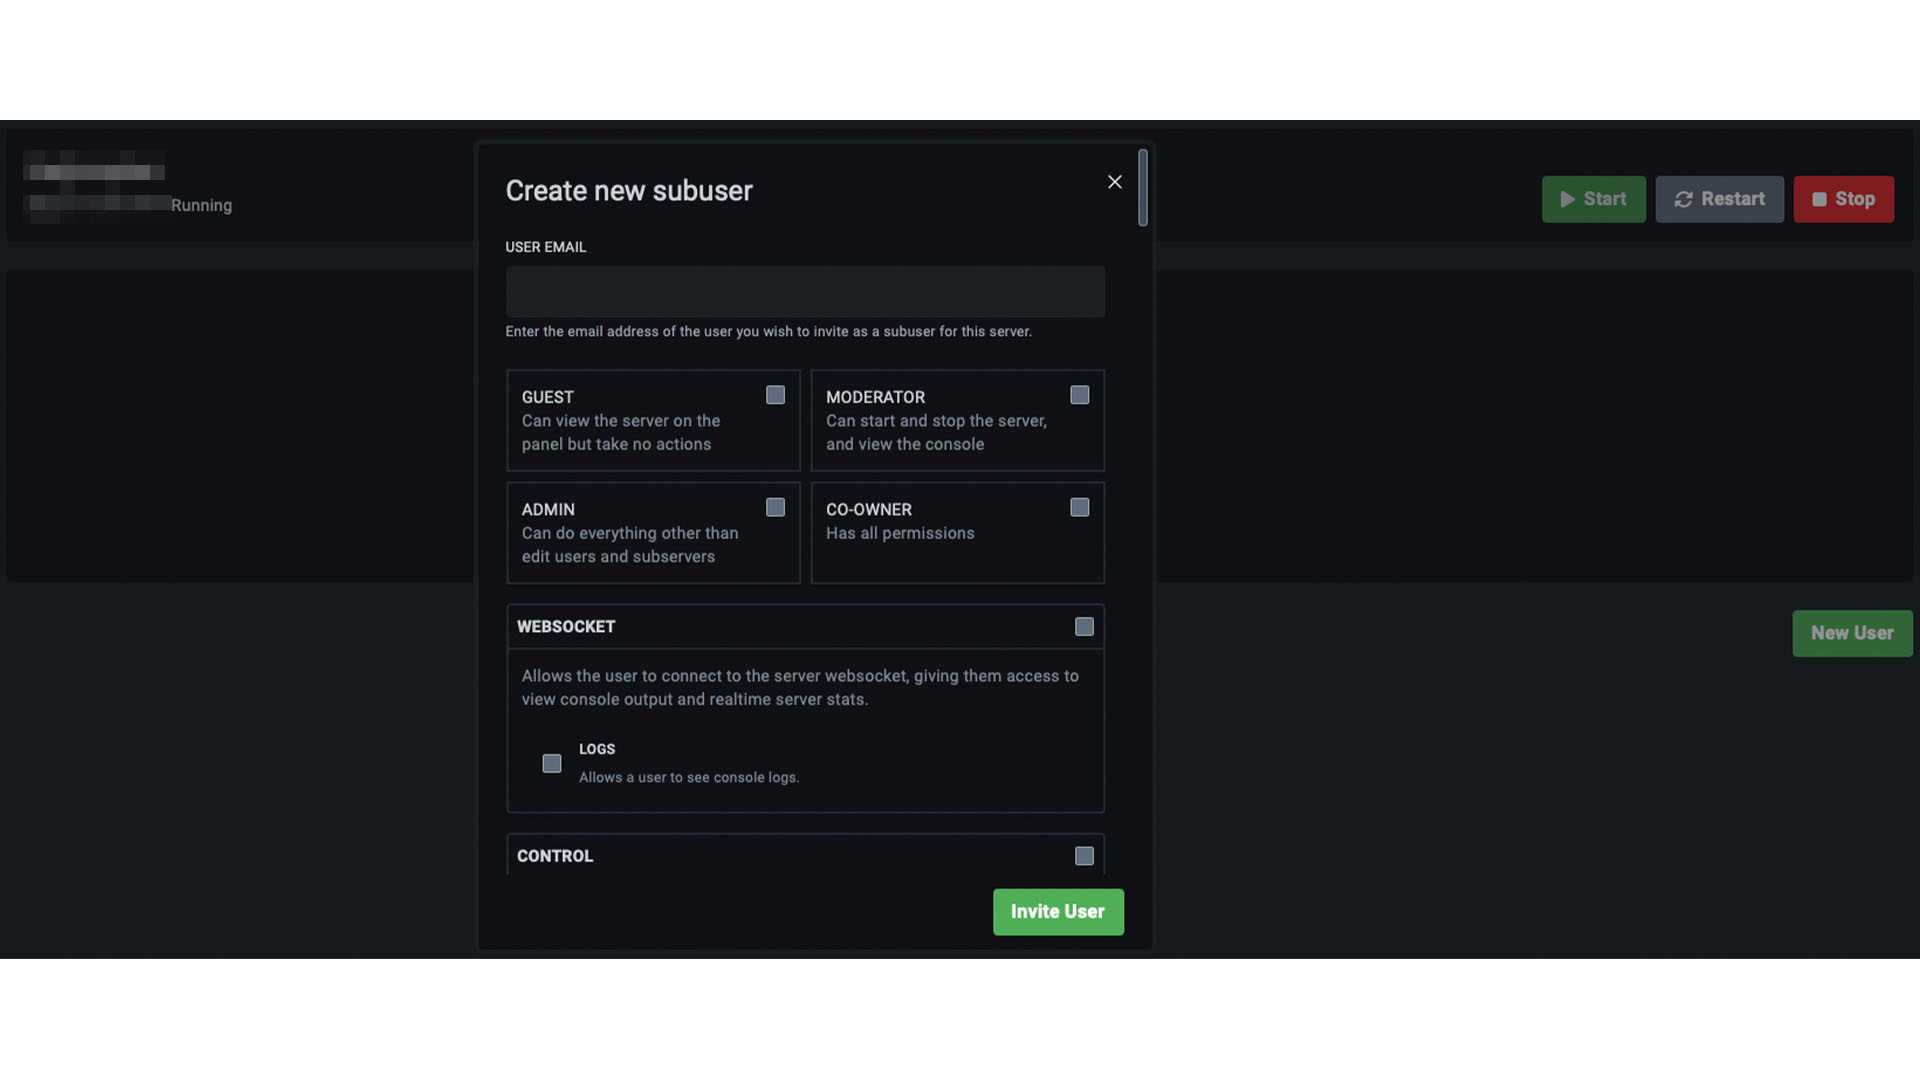Enable the WEBSOCKET permission toggle
The height and width of the screenshot is (1080, 1920).
[1084, 626]
